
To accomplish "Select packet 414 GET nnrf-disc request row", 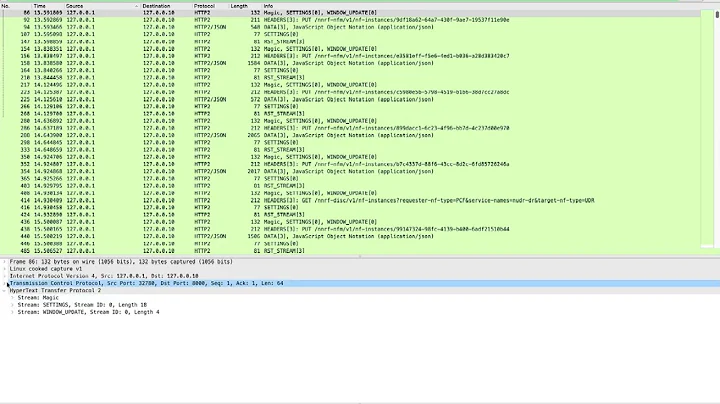I will point(350,200).
